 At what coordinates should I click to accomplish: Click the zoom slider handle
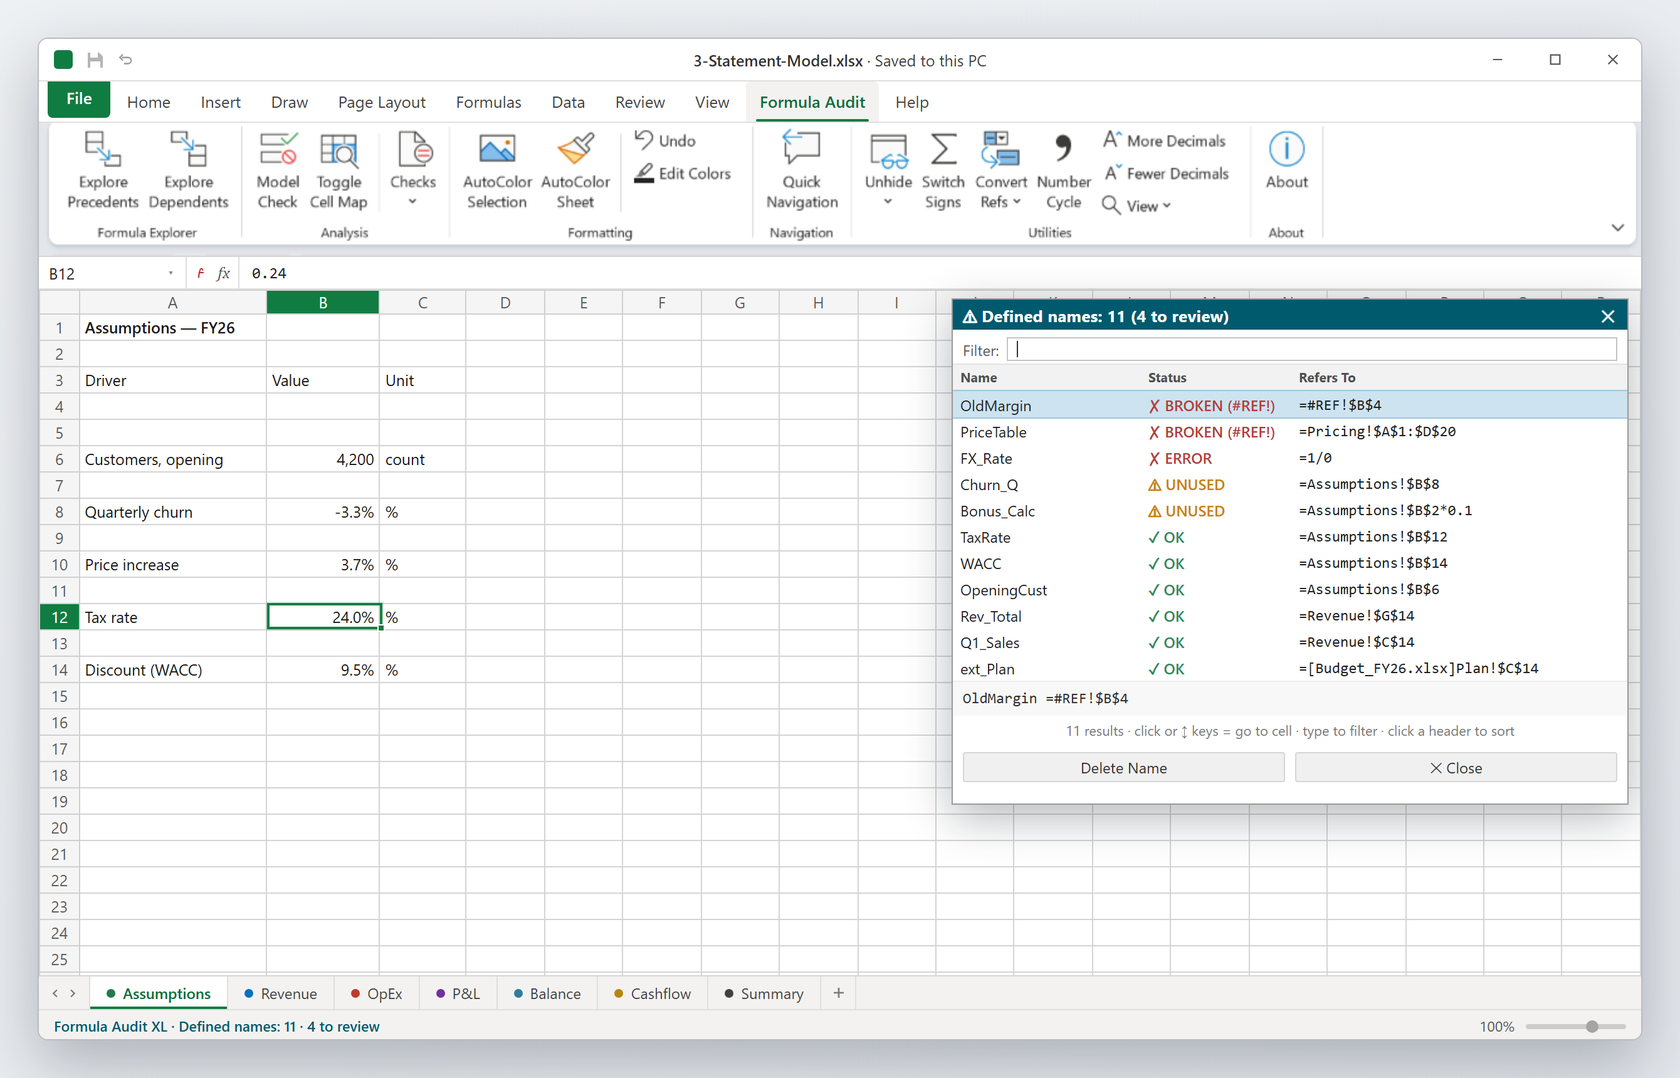point(1592,1026)
